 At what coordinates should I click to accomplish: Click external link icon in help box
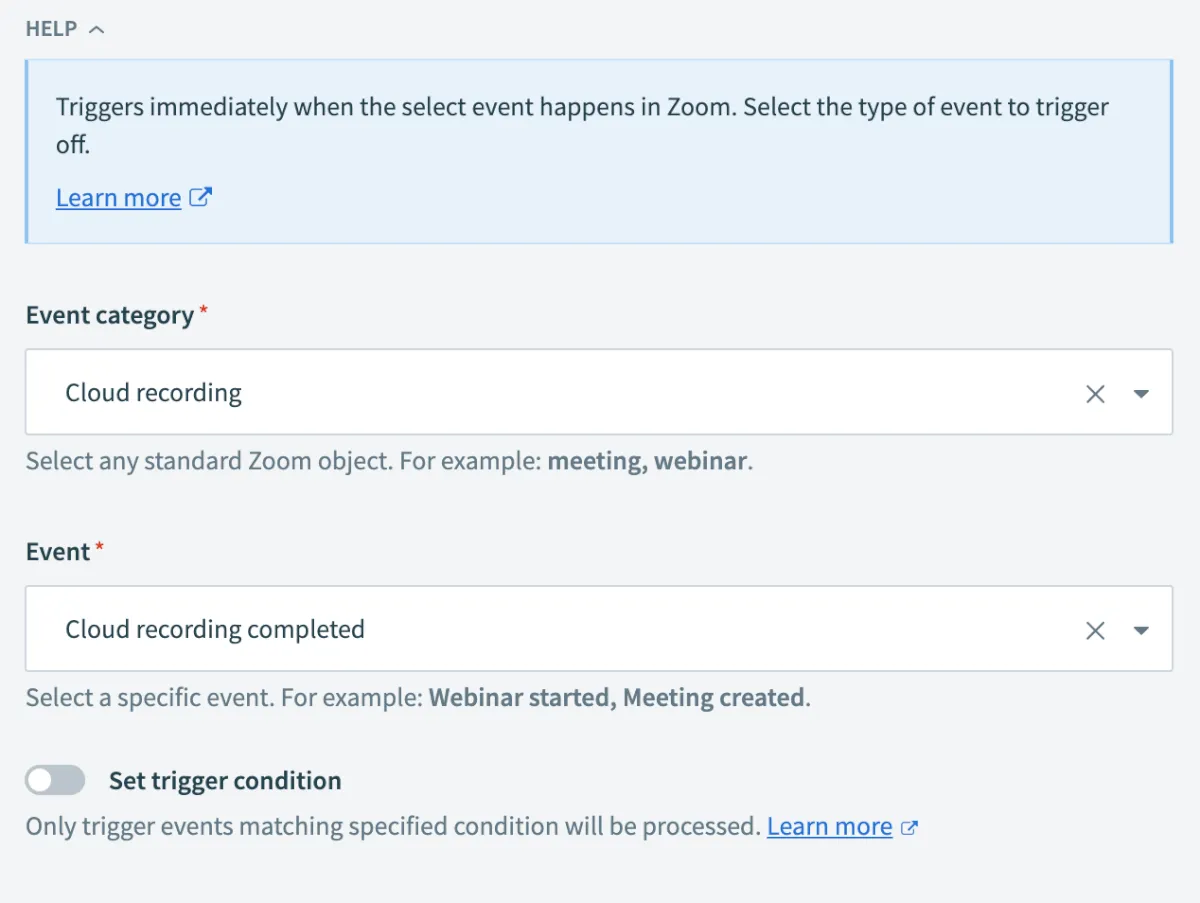(201, 197)
